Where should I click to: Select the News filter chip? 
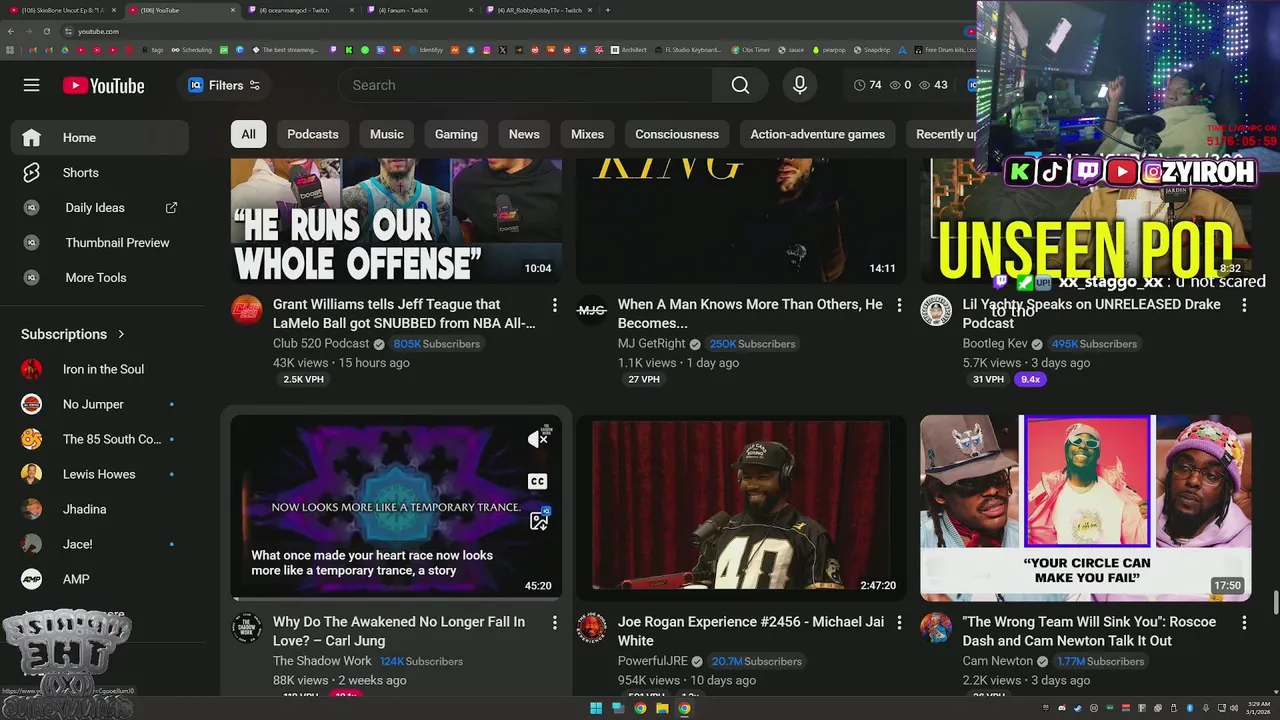pyautogui.click(x=524, y=134)
